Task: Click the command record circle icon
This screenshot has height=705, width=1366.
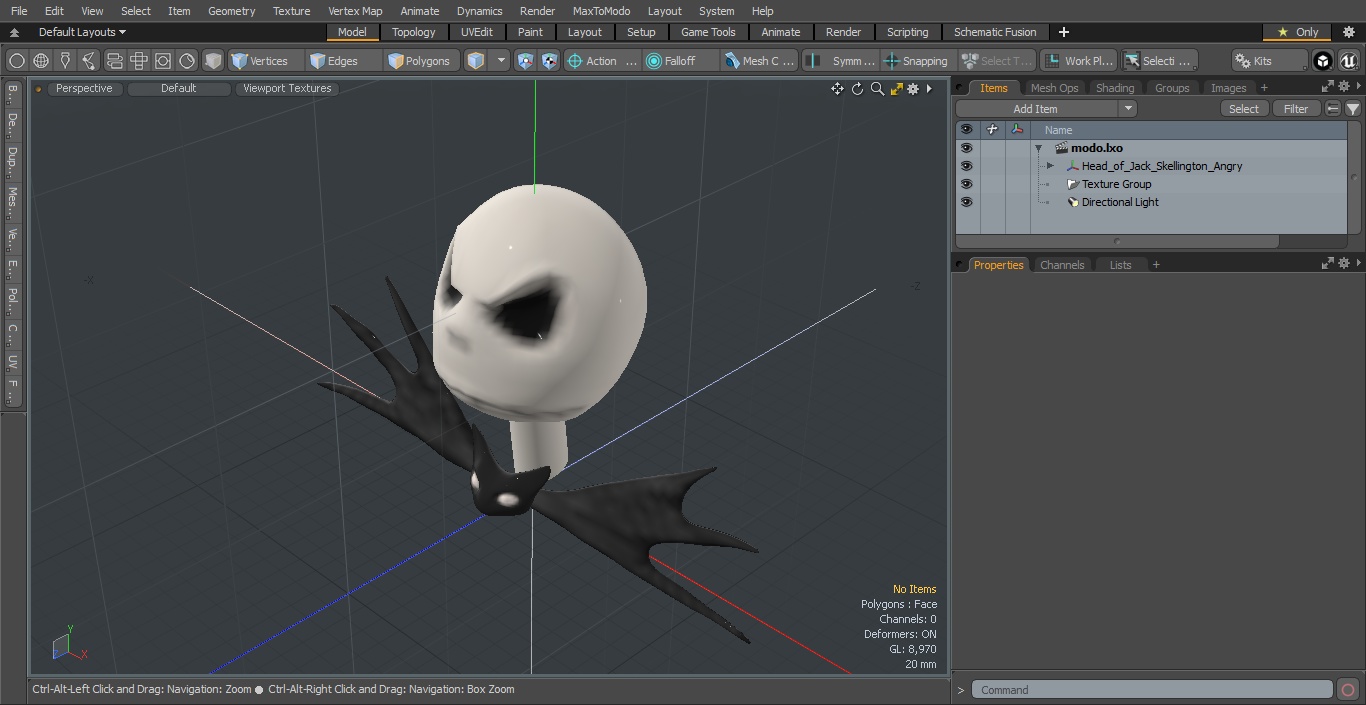Action: pos(1347,690)
